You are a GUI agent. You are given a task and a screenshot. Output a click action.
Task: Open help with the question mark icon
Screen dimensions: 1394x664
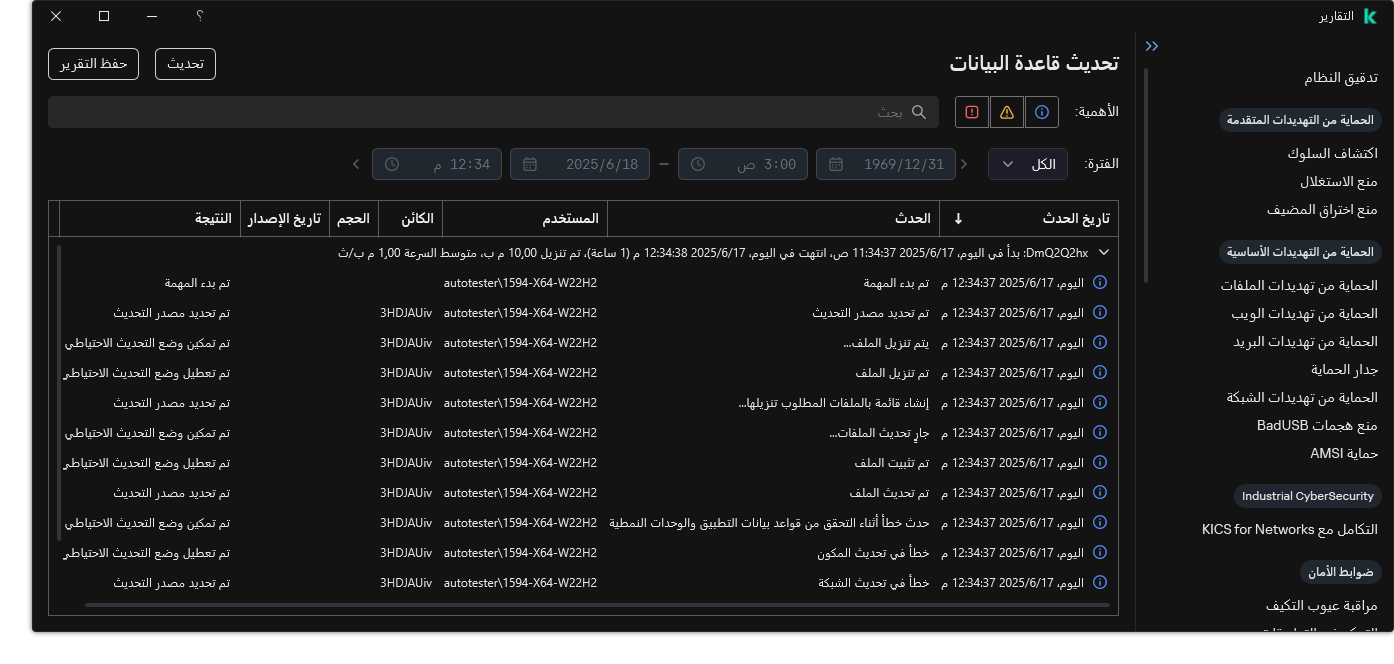click(x=200, y=16)
